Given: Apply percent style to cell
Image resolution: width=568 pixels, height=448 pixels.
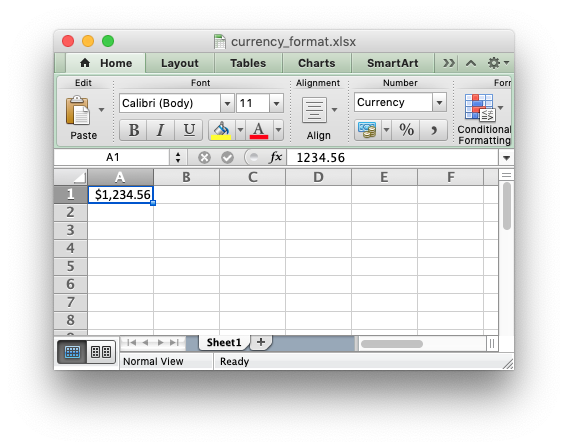Looking at the screenshot, I should [406, 130].
